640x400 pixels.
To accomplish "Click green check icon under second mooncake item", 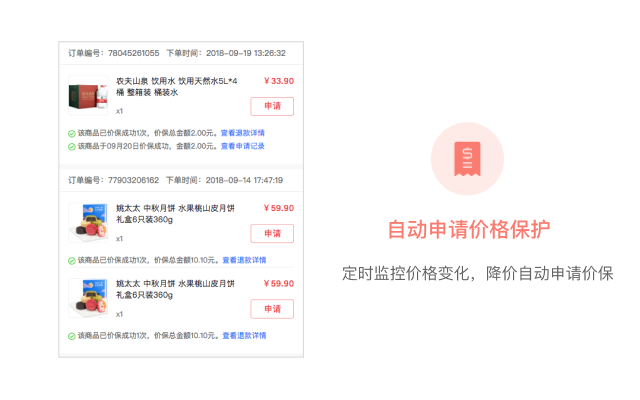I will 71,336.
